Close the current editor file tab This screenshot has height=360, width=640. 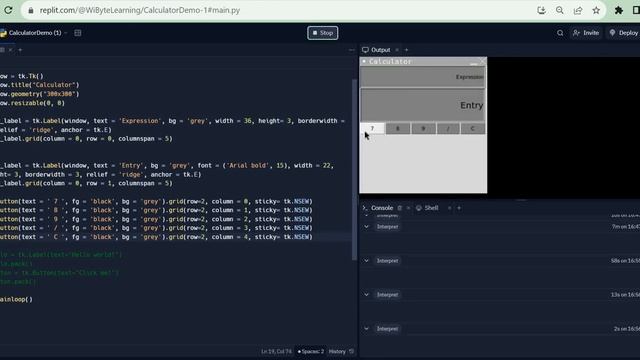11,50
